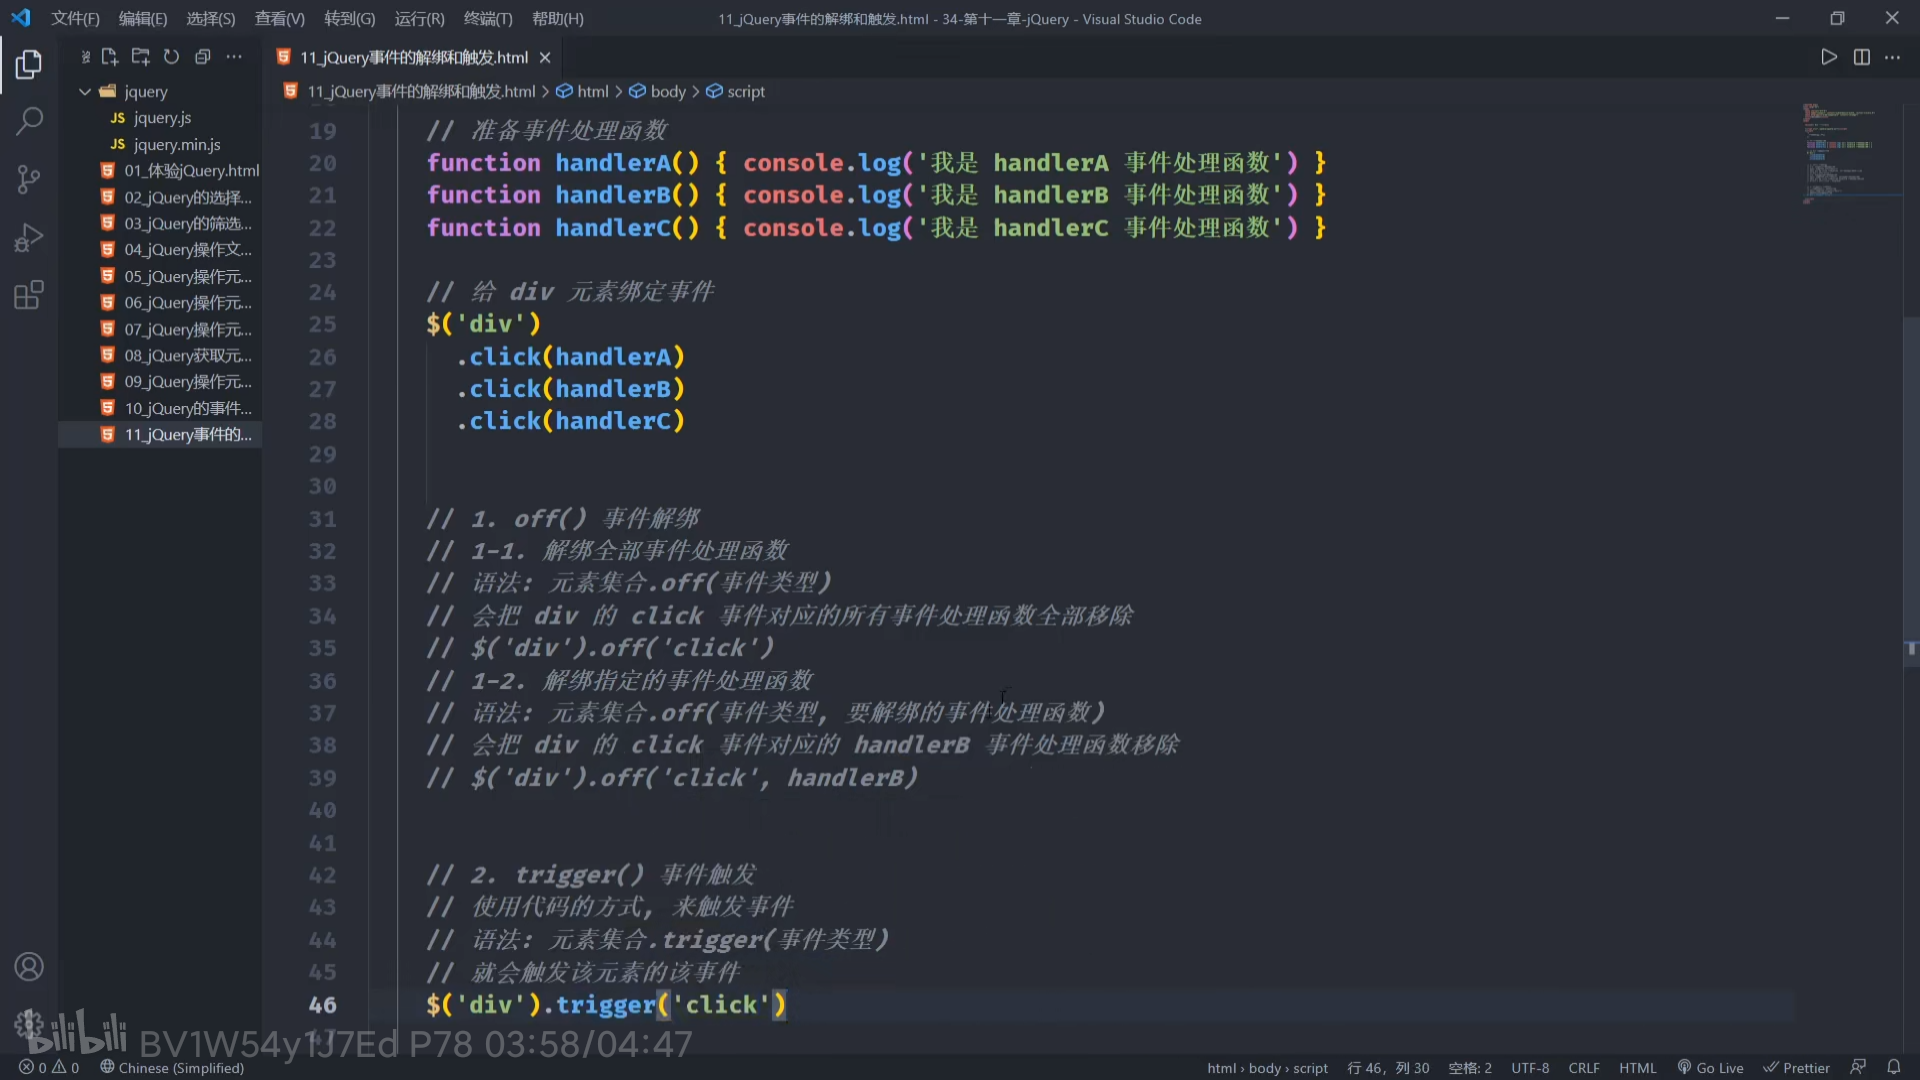Open Run and Debug view icon
Screen dimensions: 1920x1080
click(29, 238)
